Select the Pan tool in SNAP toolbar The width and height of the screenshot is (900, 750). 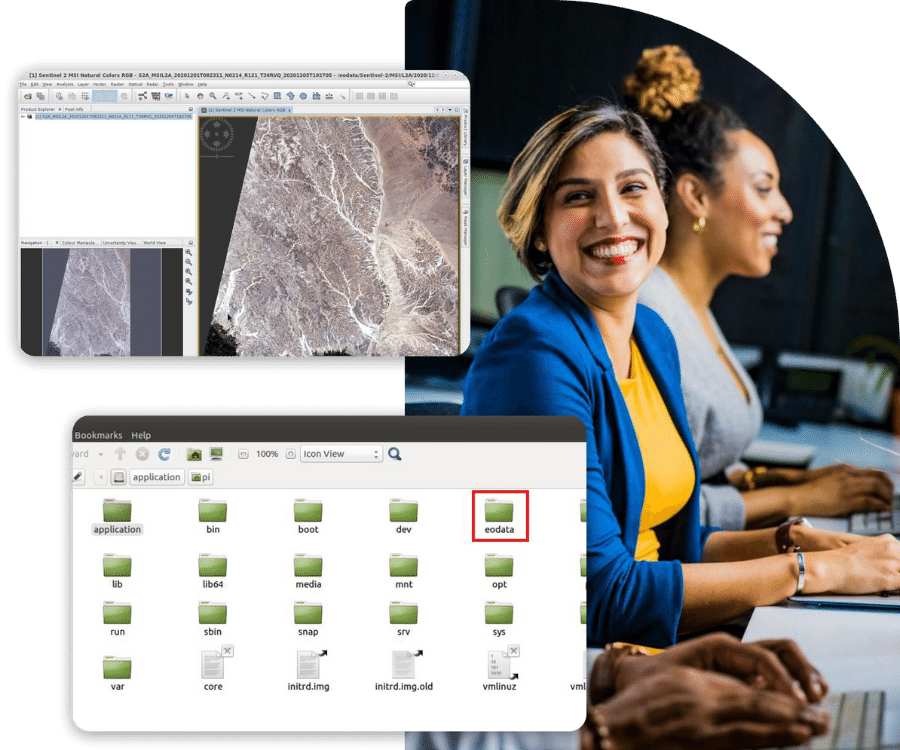tap(200, 97)
